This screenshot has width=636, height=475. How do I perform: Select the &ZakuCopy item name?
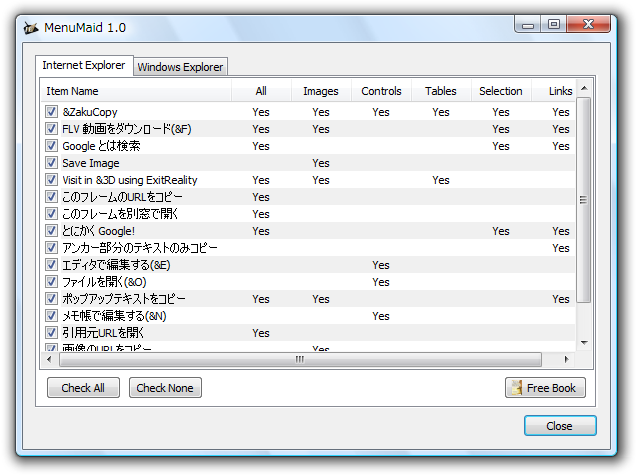[90, 112]
